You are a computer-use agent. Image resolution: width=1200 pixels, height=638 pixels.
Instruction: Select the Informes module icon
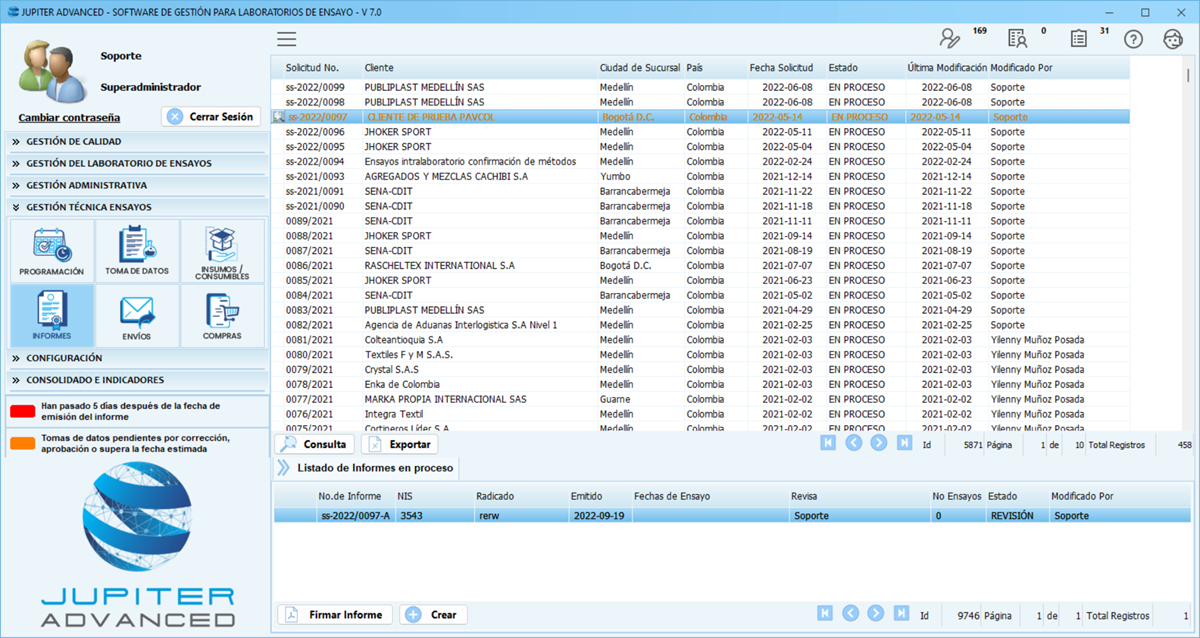[52, 315]
